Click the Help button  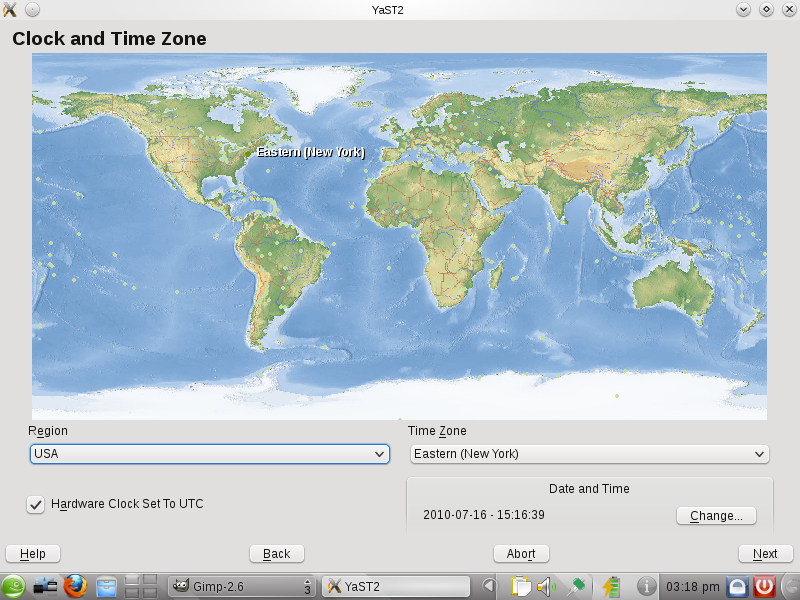pyautogui.click(x=33, y=554)
